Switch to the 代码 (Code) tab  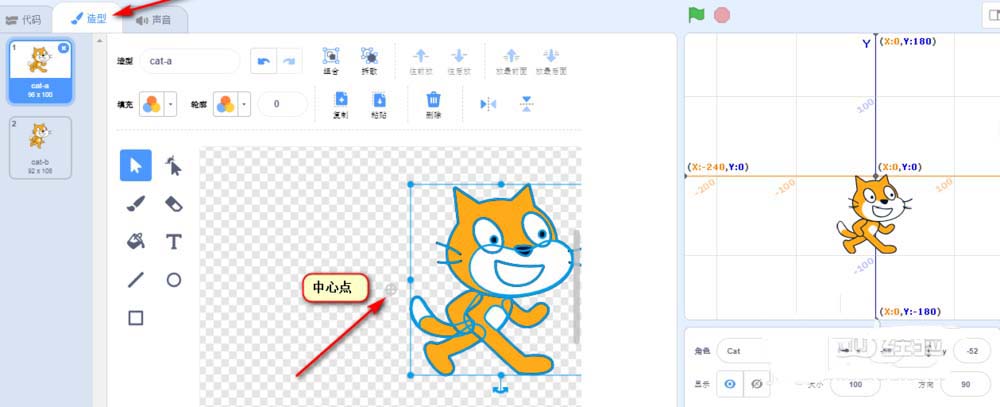click(24, 20)
